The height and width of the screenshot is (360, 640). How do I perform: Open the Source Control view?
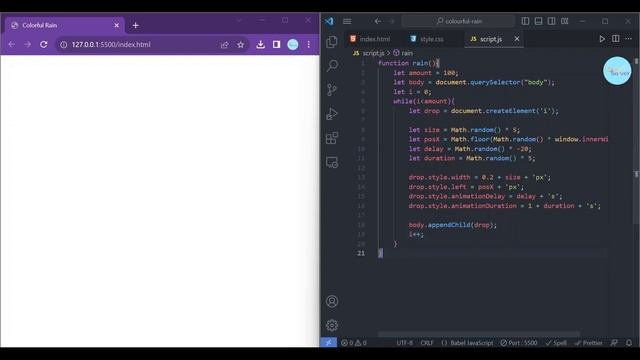tap(332, 90)
